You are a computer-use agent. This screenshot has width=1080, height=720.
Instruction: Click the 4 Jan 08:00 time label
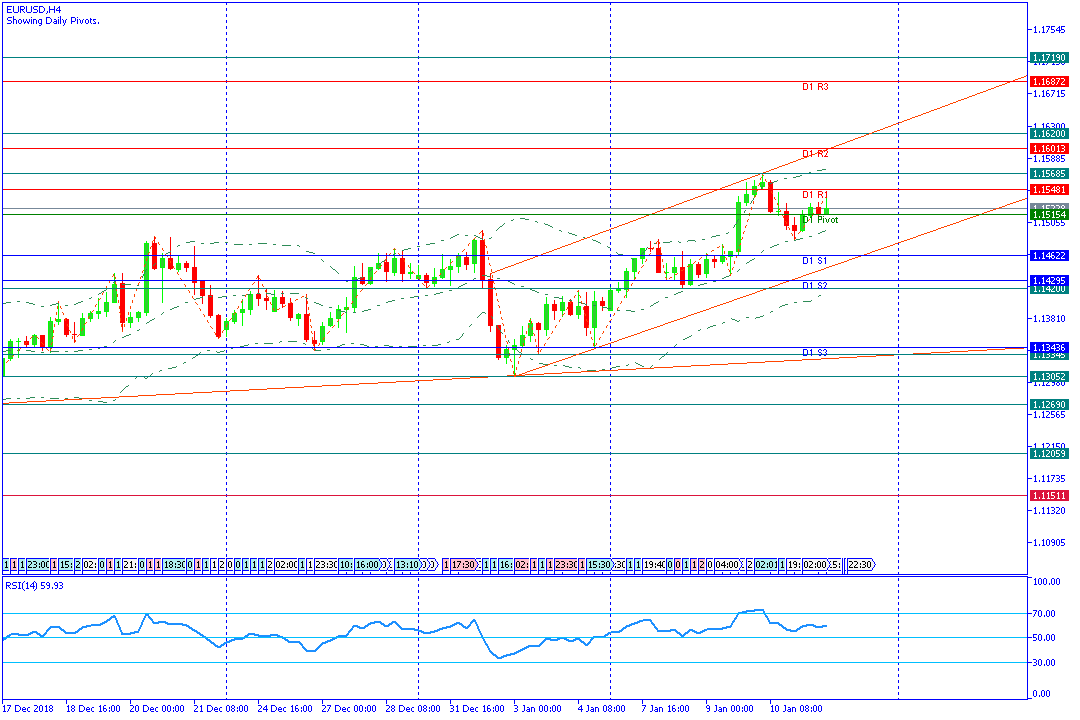pyautogui.click(x=602, y=709)
